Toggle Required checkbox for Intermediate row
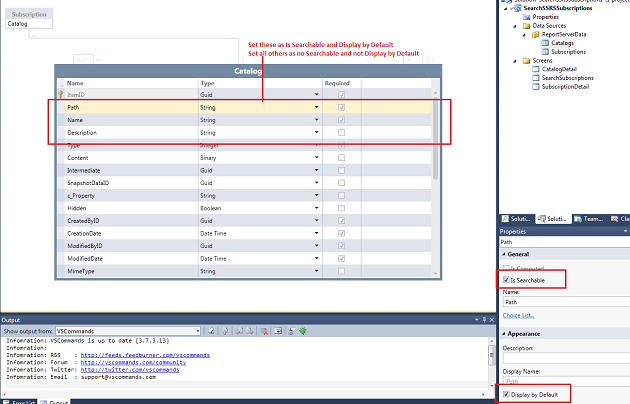 click(342, 170)
